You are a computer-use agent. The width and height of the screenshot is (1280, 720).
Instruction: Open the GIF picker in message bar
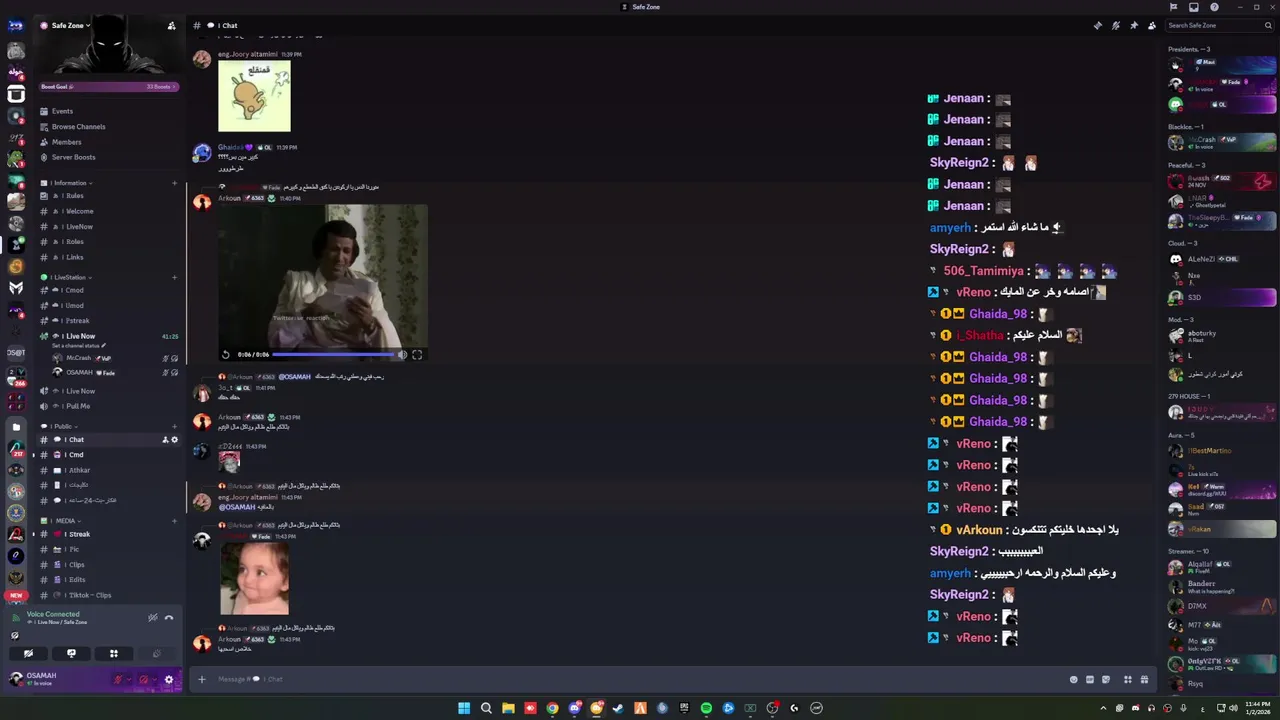pos(1090,679)
